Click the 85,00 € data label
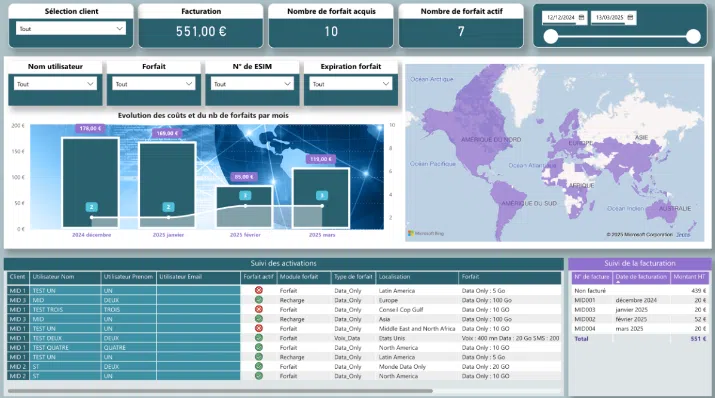715x398 pixels. point(244,177)
